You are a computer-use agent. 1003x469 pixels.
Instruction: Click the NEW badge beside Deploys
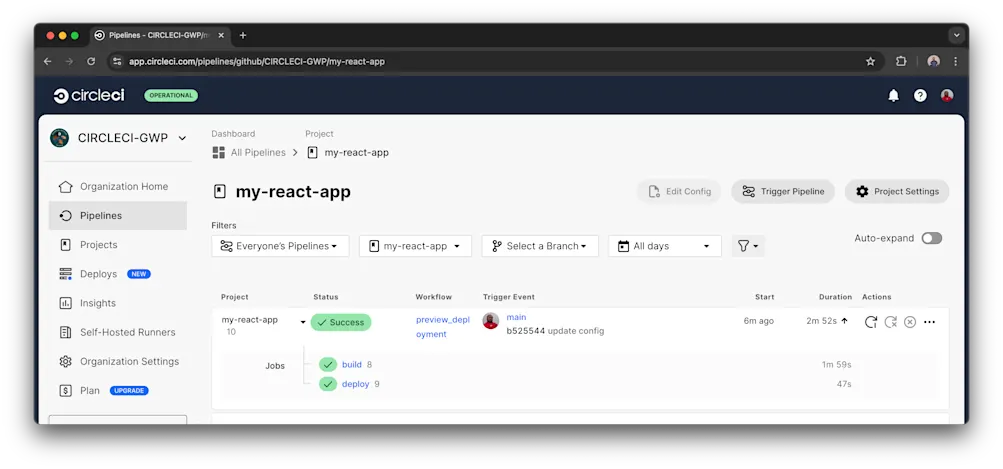(139, 274)
